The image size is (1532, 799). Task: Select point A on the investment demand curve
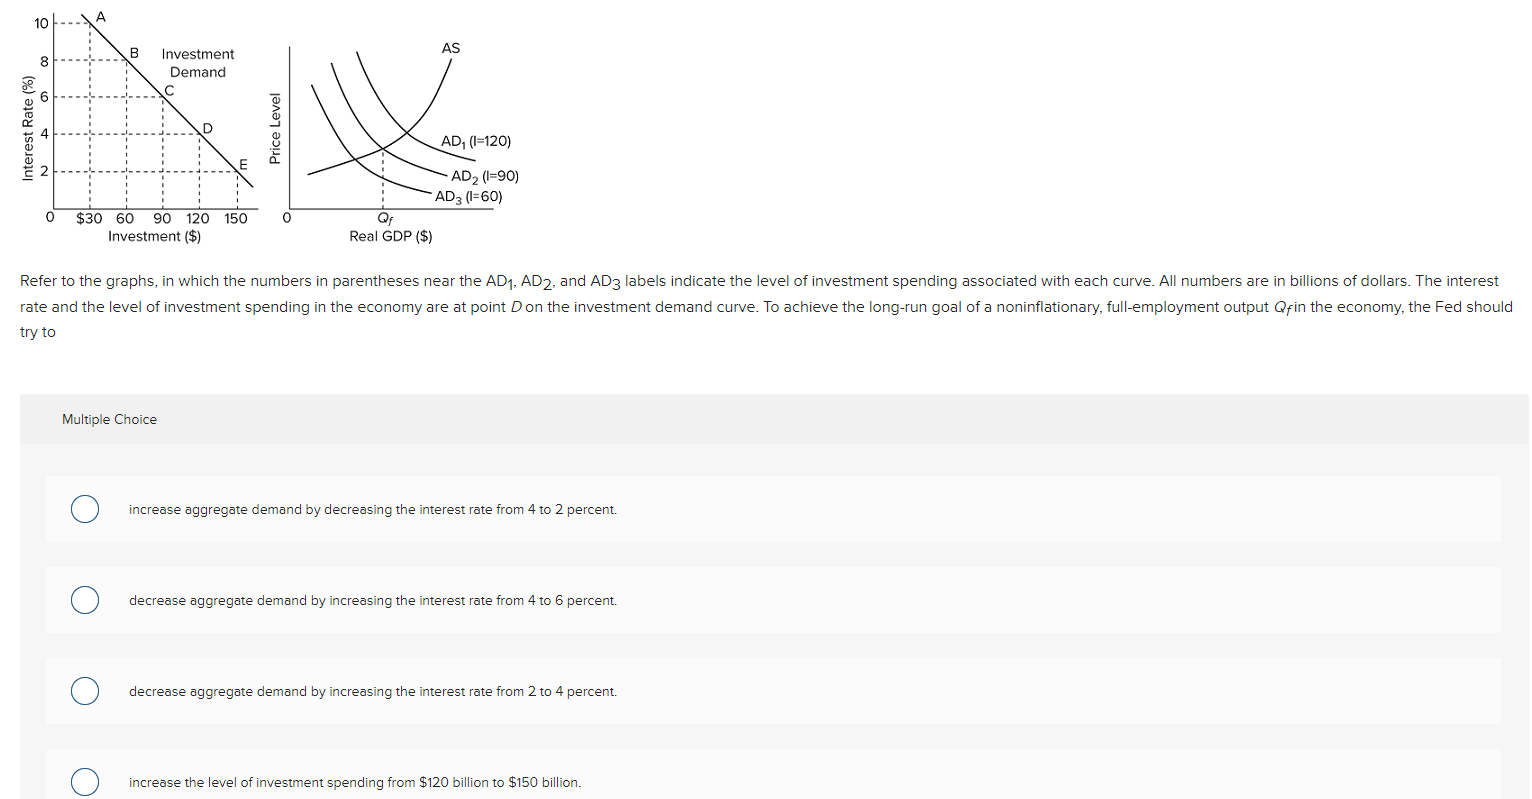(x=101, y=17)
